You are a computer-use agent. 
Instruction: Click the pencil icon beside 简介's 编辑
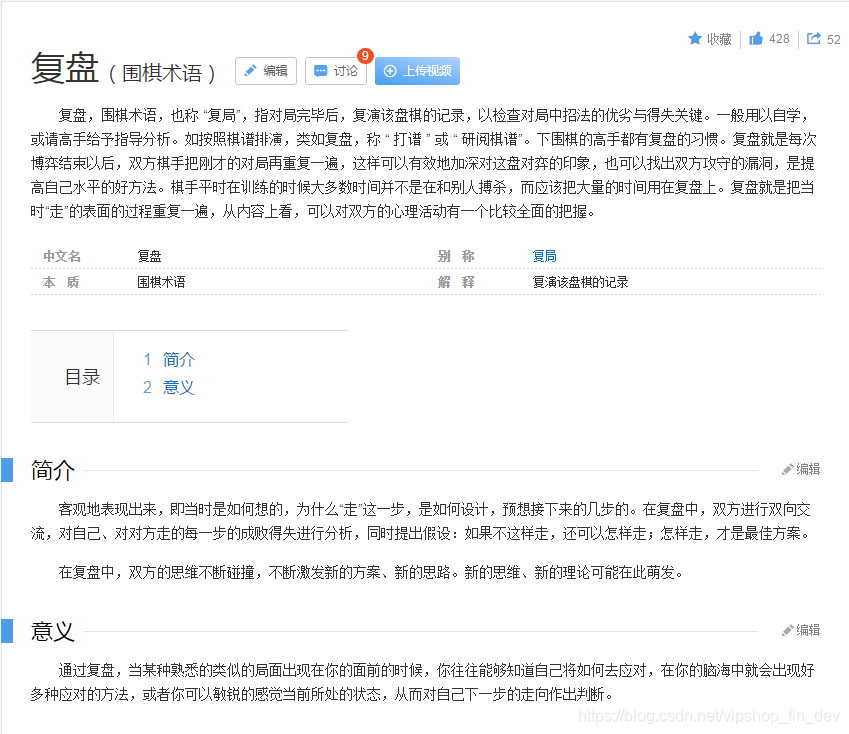tap(787, 469)
